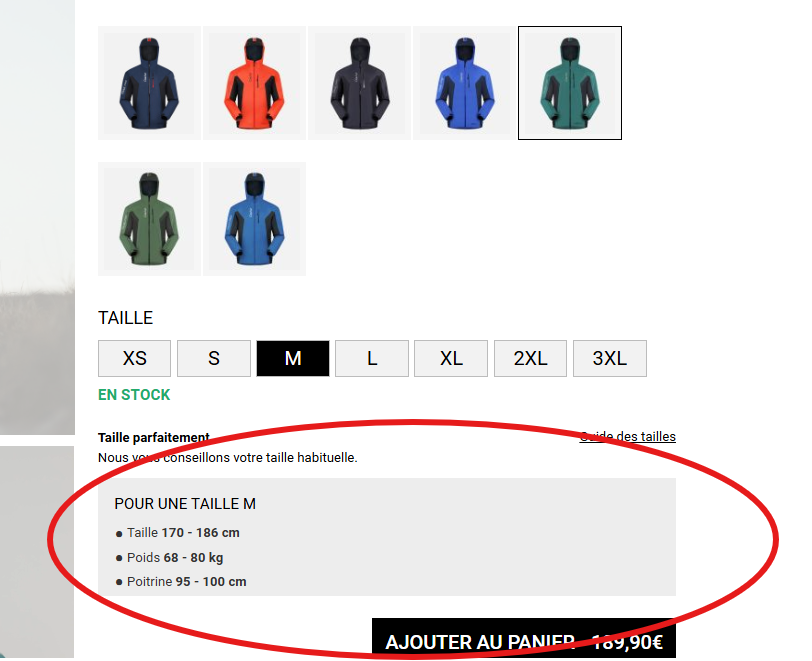This screenshot has width=812, height=661.
Task: Choose the orange jacket color swatch
Action: pos(254,83)
